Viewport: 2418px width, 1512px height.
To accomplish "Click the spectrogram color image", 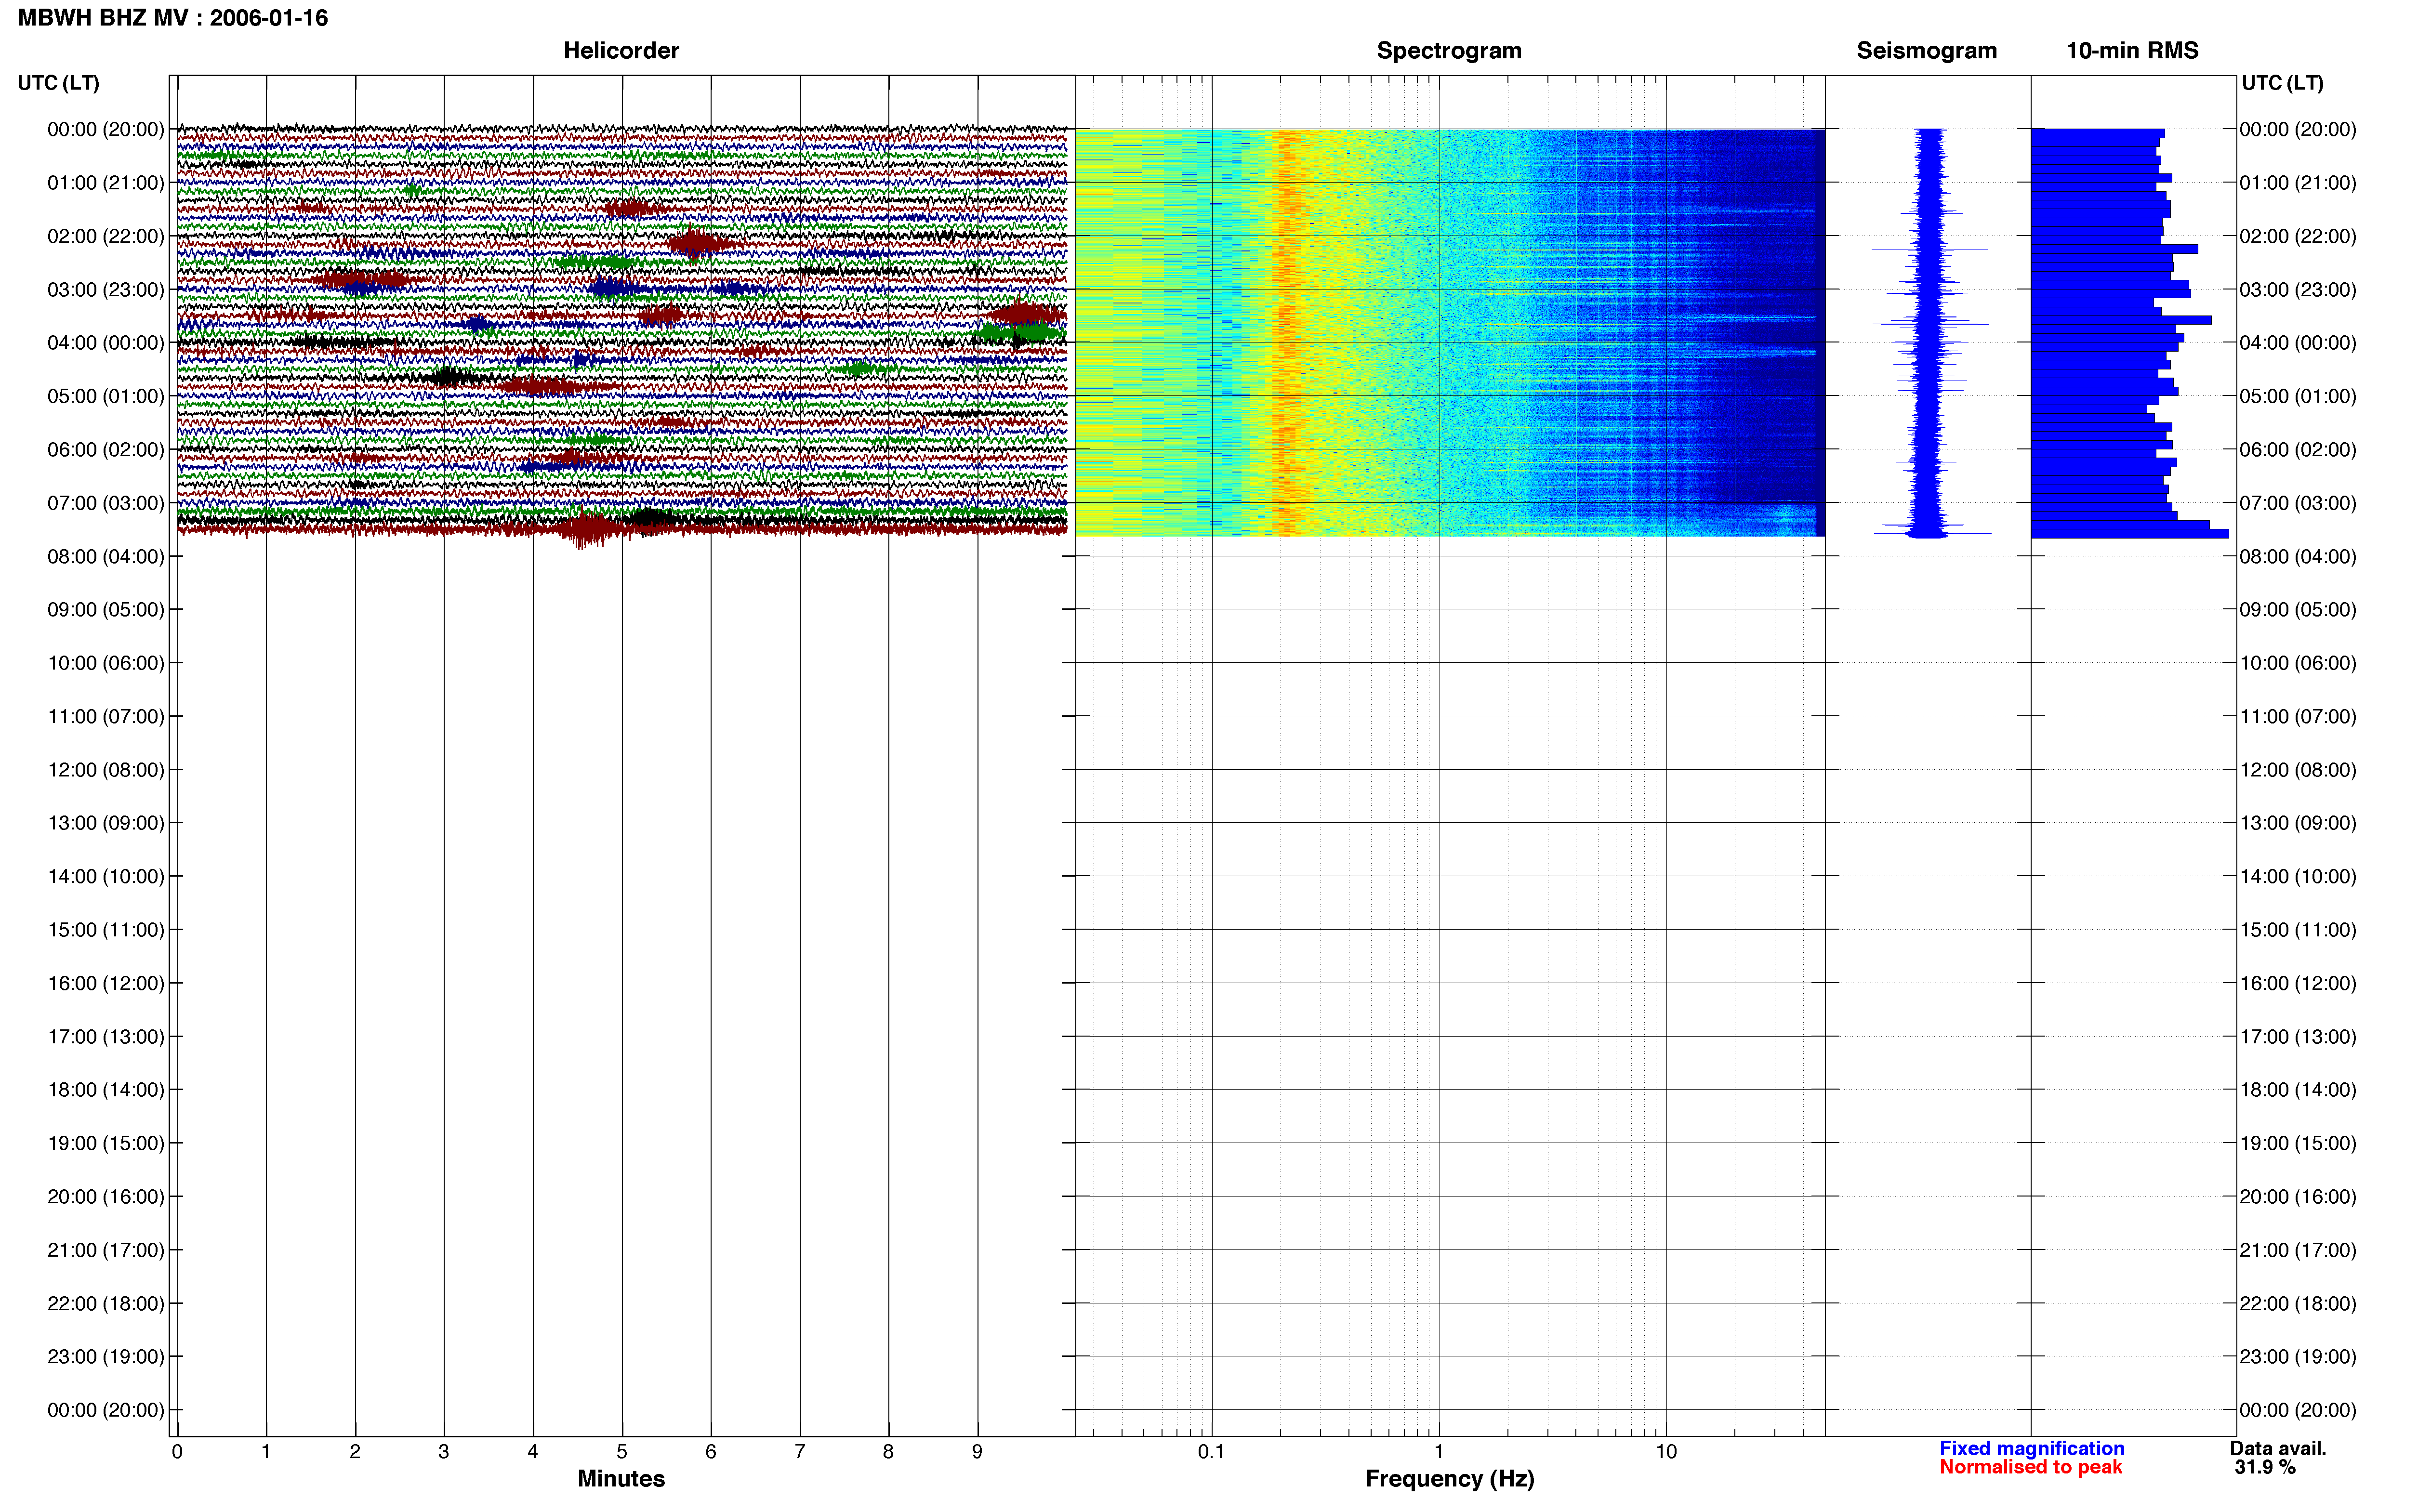I will [x=1450, y=332].
